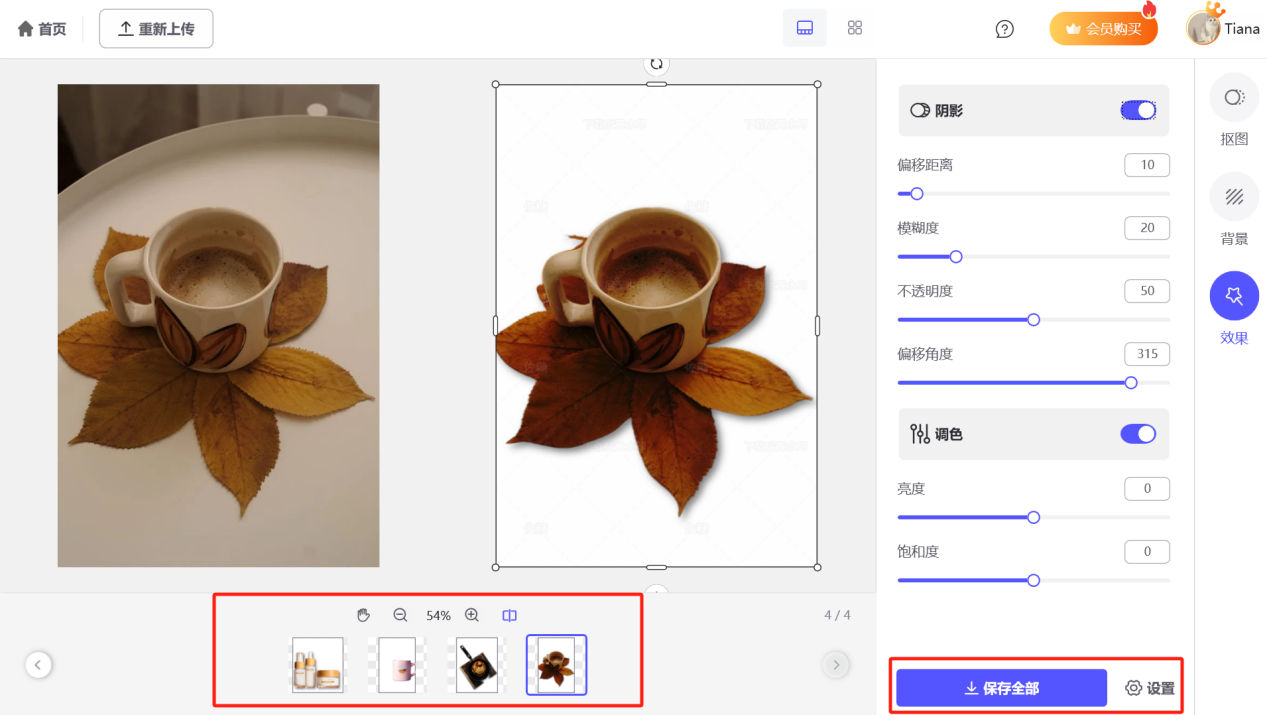Disable the 调色 color adjustment switch
This screenshot has width=1267, height=715.
click(1138, 434)
